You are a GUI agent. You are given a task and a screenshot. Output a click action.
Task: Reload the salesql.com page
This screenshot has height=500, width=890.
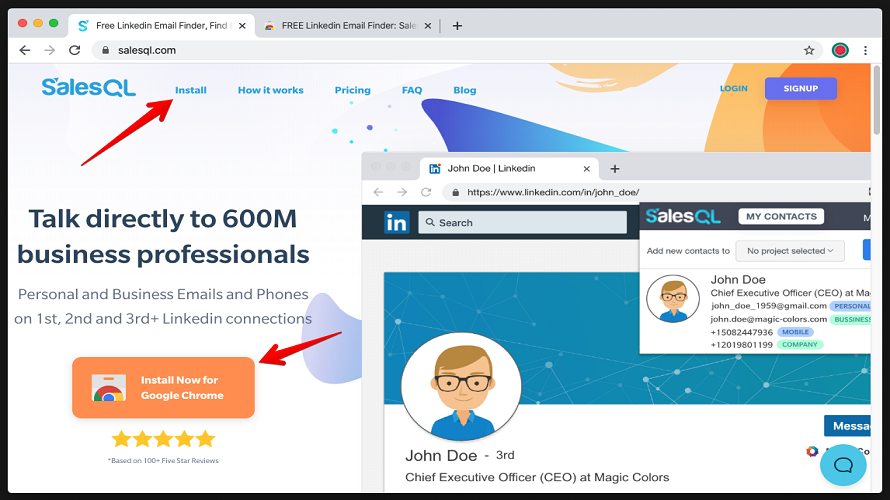74,50
